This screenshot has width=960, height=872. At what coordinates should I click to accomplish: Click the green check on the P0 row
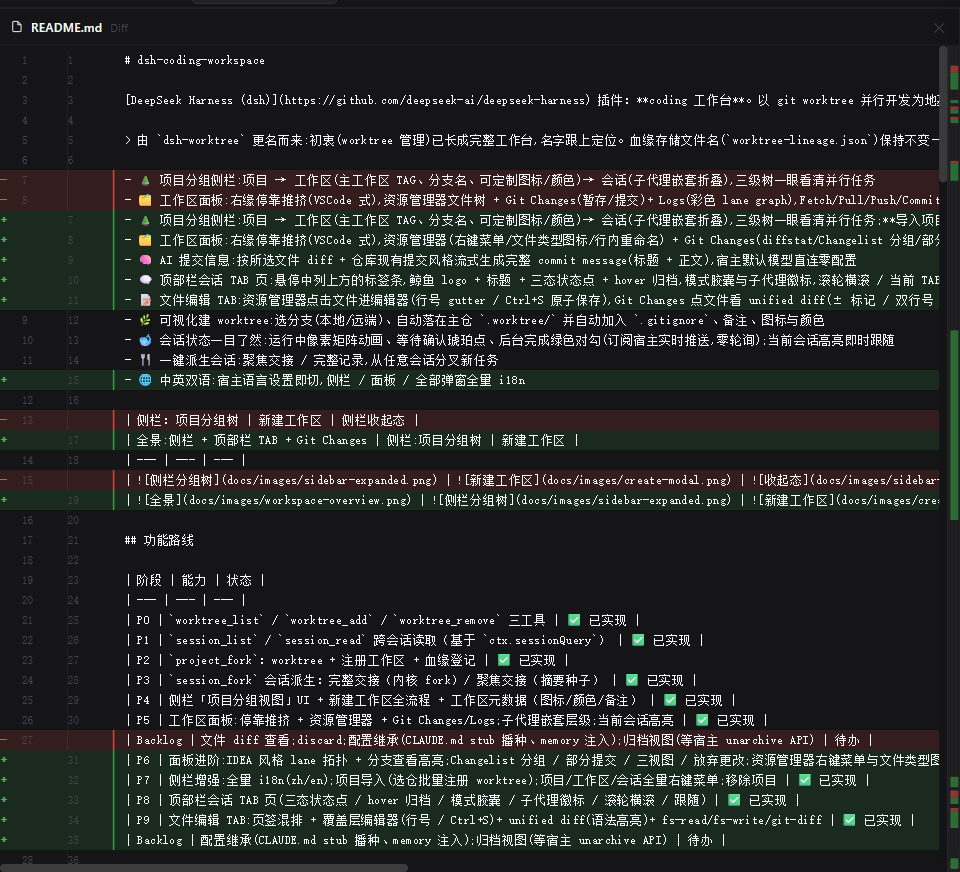[574, 620]
